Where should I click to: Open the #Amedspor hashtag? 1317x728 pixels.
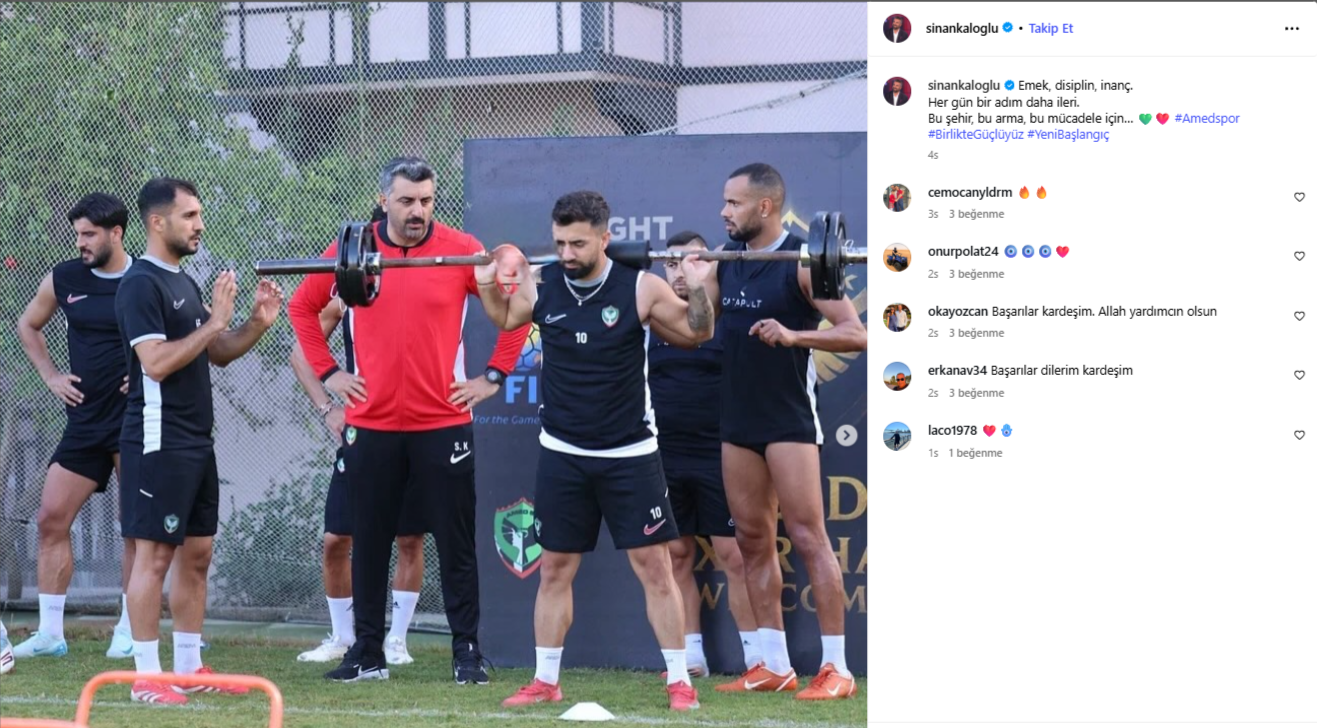click(1207, 118)
